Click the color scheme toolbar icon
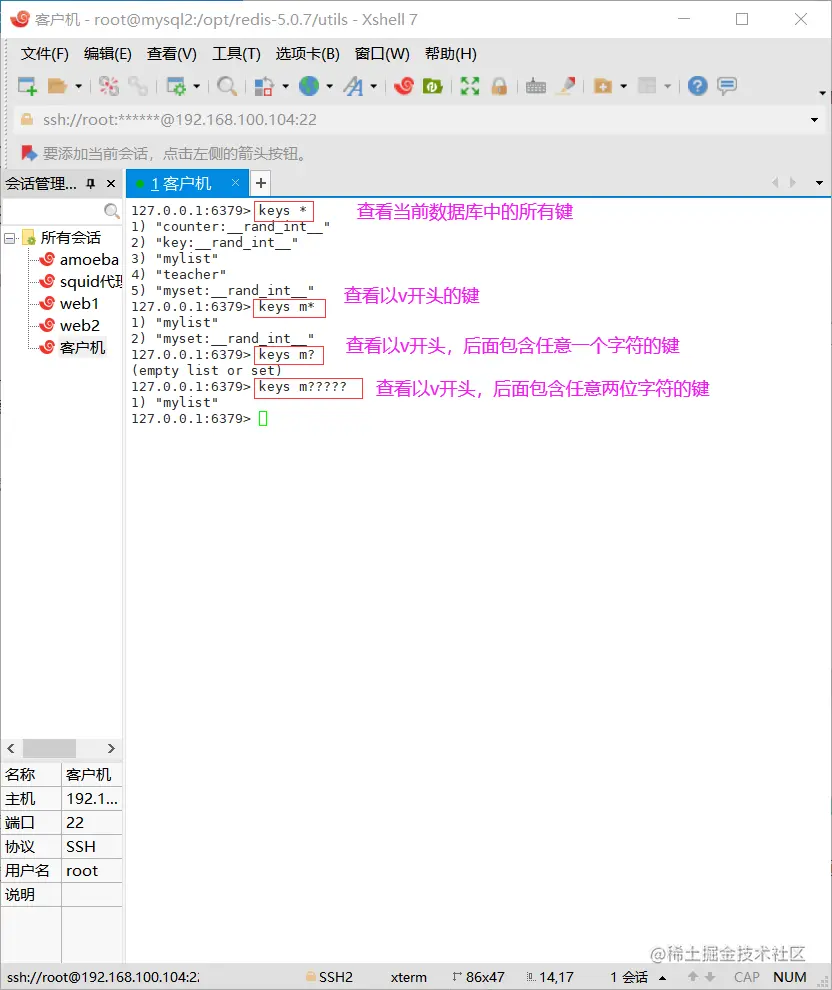Viewport: 832px width, 990px height. click(x=264, y=86)
